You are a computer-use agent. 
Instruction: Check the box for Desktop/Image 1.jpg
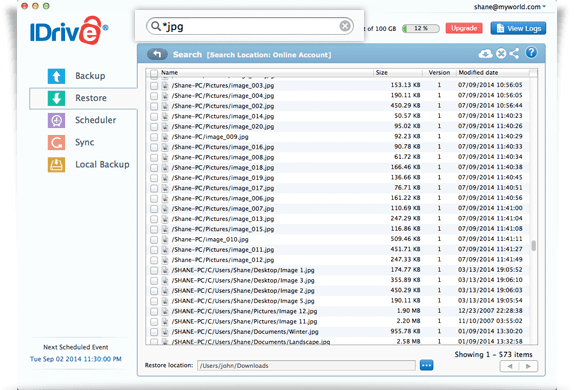(154, 270)
